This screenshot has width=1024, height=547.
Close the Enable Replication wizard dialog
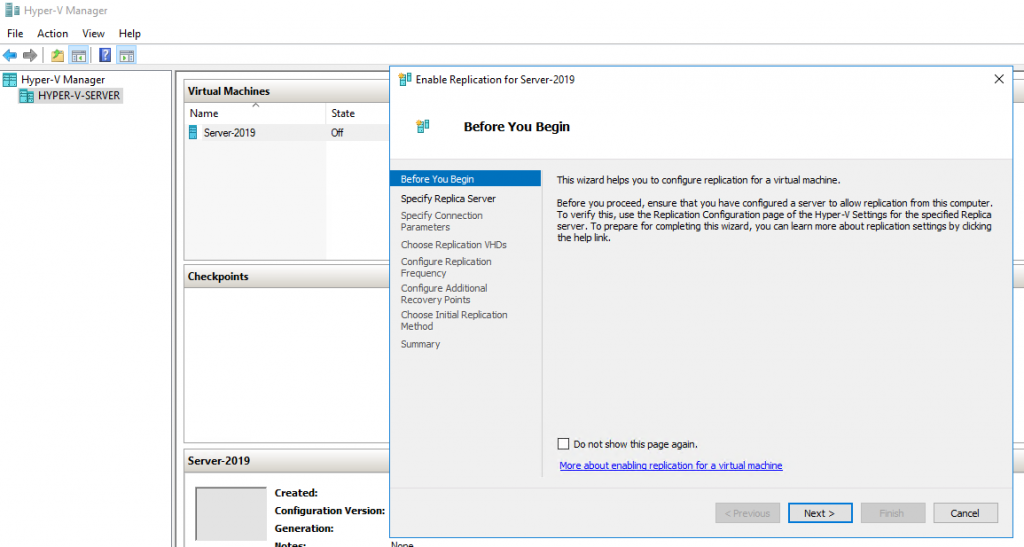(x=999, y=79)
